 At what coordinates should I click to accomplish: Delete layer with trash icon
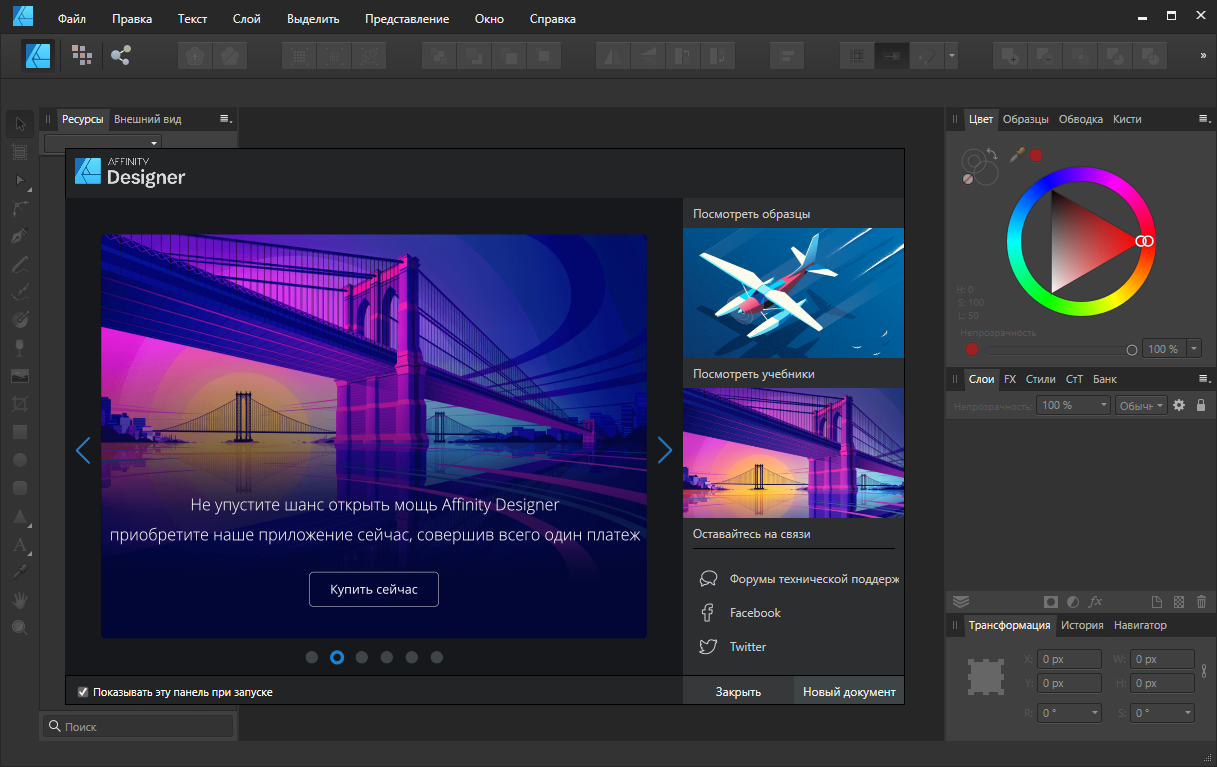[x=1202, y=602]
